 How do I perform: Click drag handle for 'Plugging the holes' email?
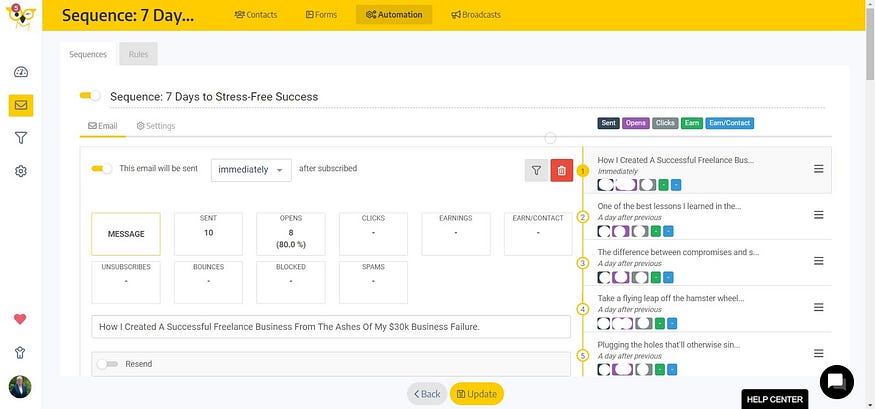[819, 353]
